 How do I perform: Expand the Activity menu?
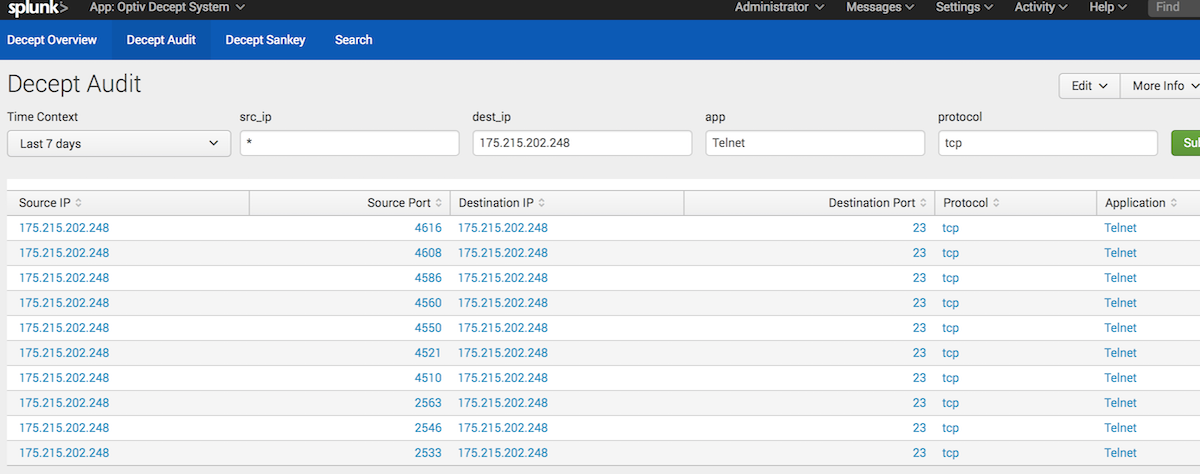pos(1041,7)
